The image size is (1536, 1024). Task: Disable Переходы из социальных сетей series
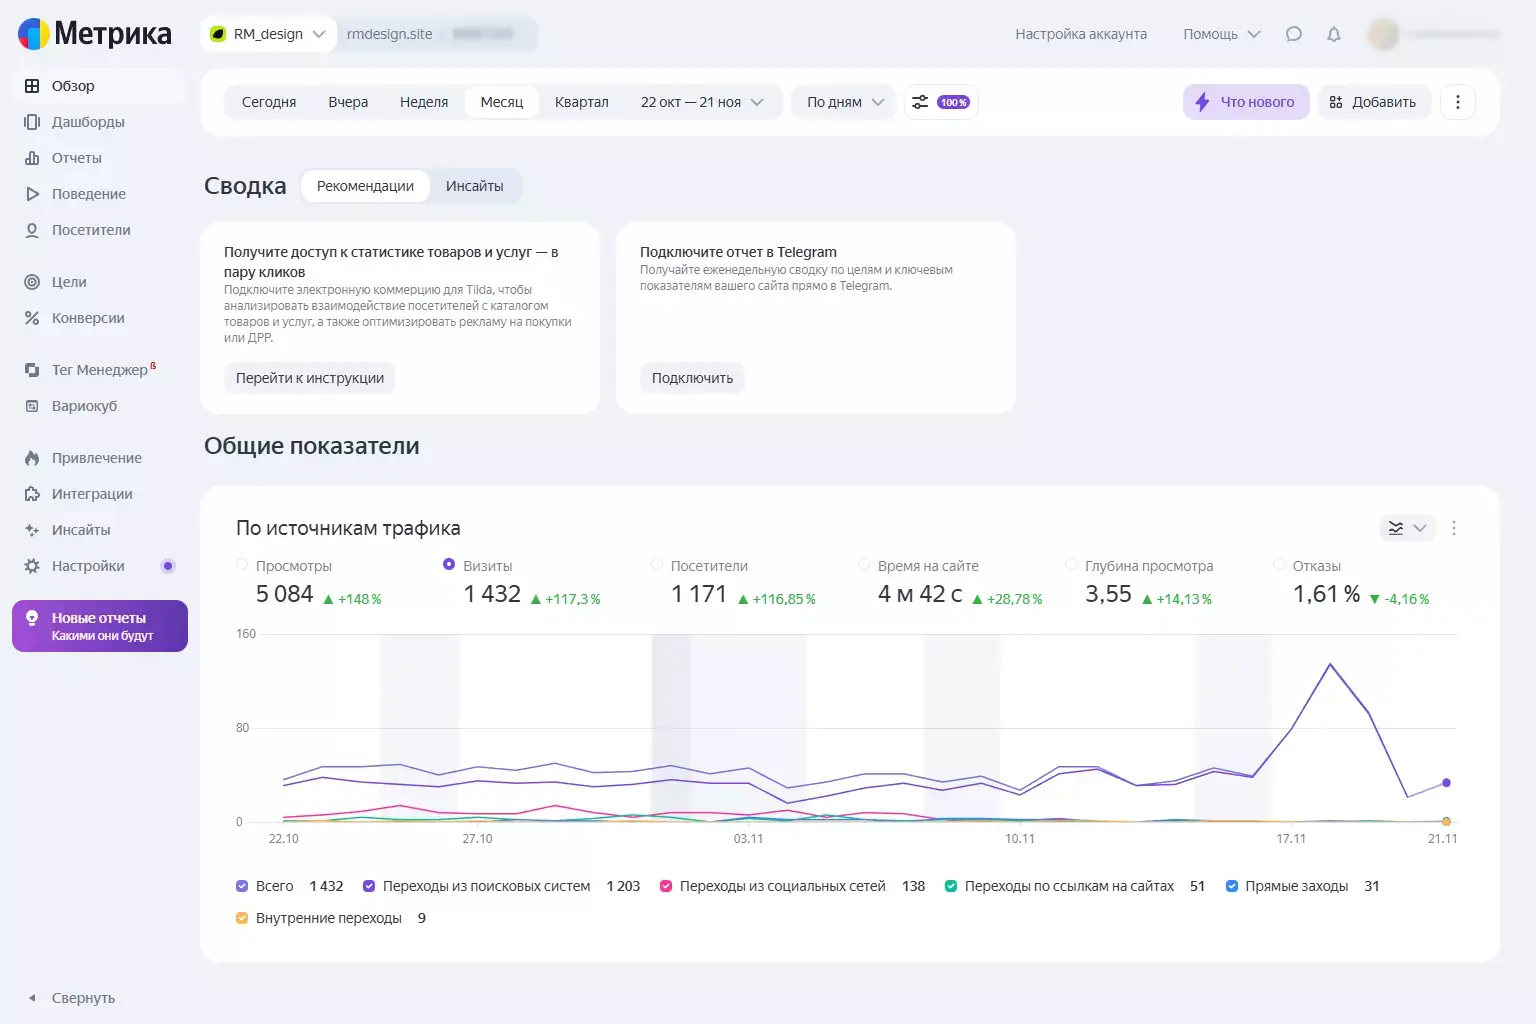pos(666,886)
